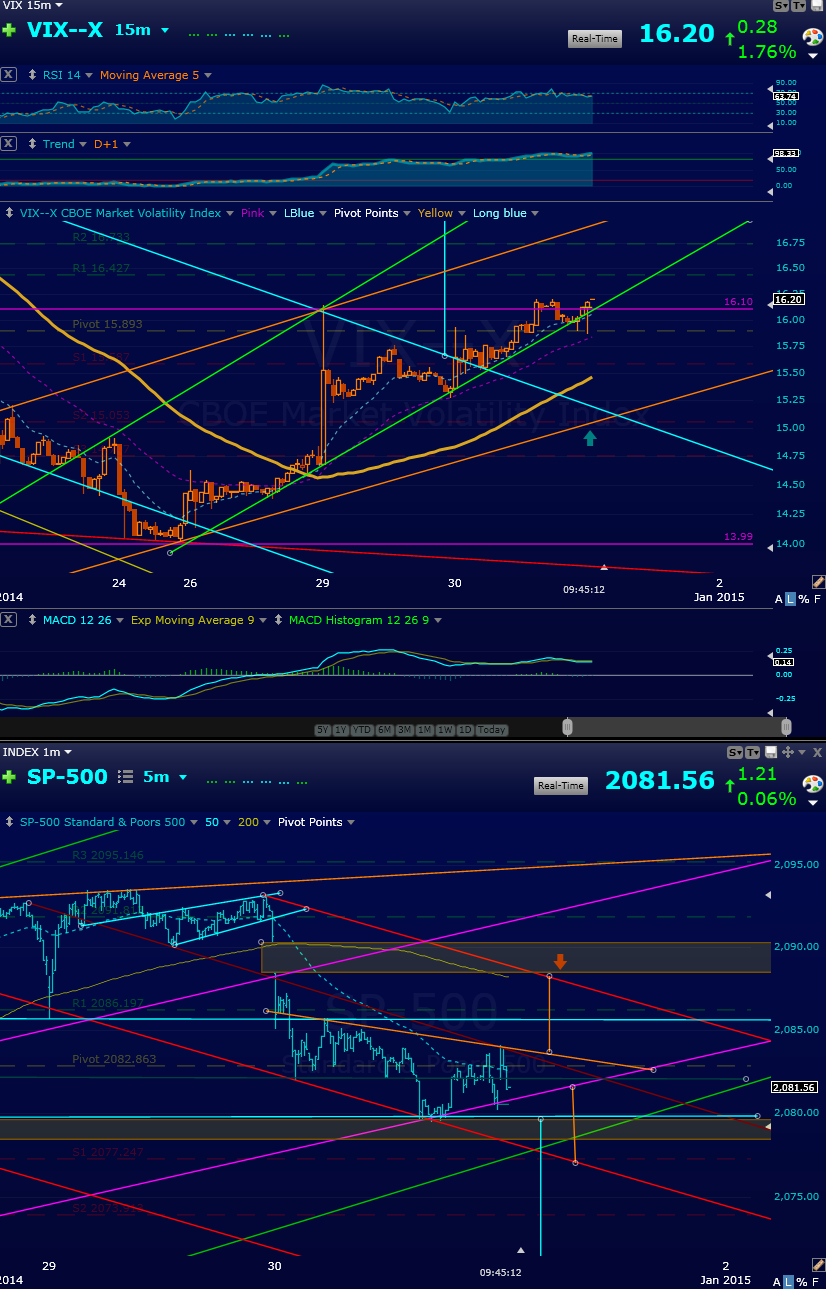The height and width of the screenshot is (1289, 826).
Task: Click the time range scrollbar track
Action: click(x=677, y=727)
